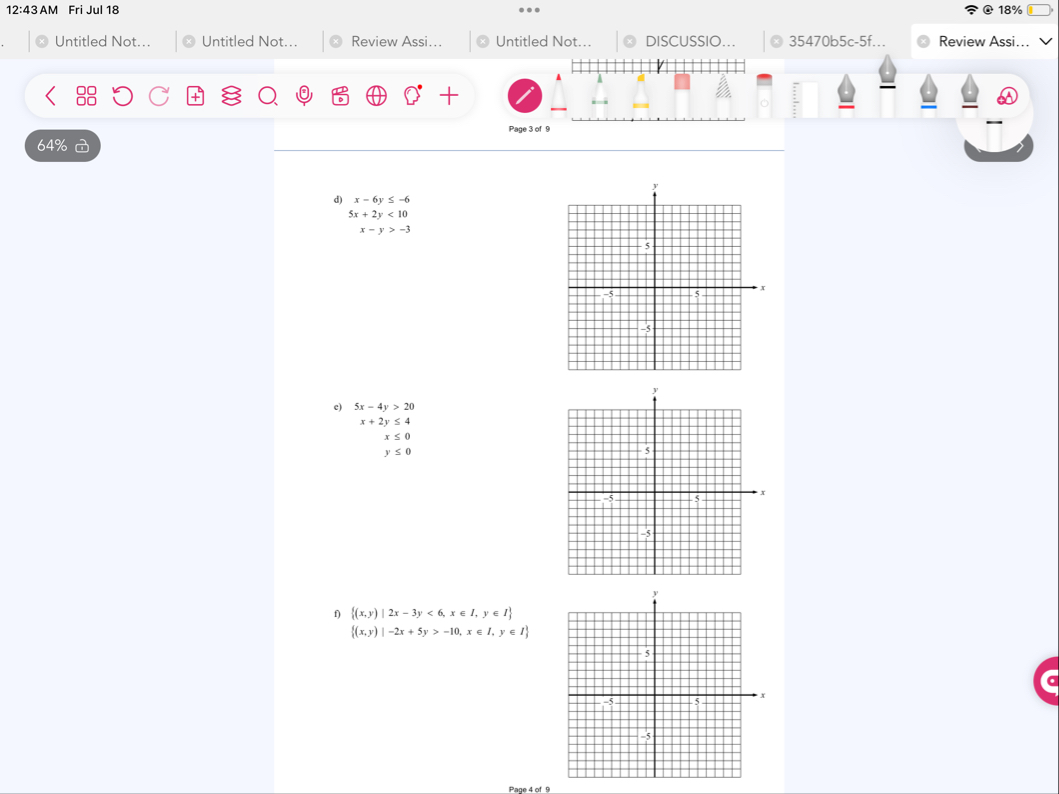Viewport: 1059px width, 794px height.
Task: Tap the inequality 5x − 4y > 20
Action: click(x=384, y=407)
